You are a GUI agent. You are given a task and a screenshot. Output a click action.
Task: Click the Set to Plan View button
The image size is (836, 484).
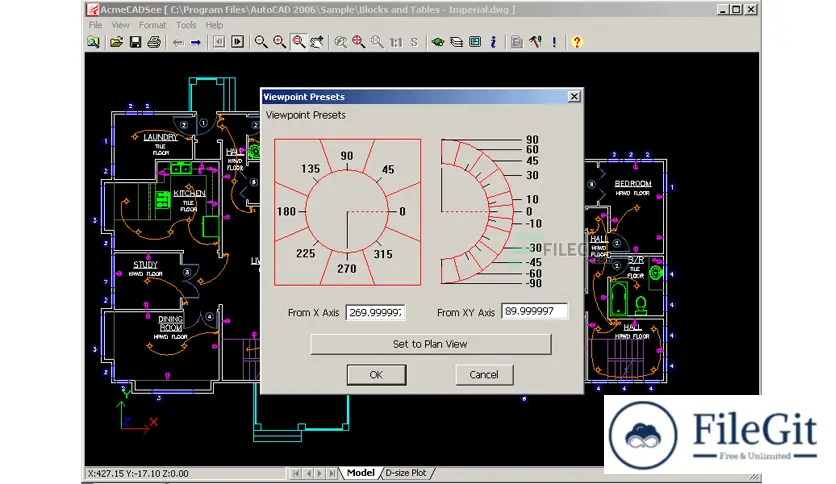coord(430,344)
